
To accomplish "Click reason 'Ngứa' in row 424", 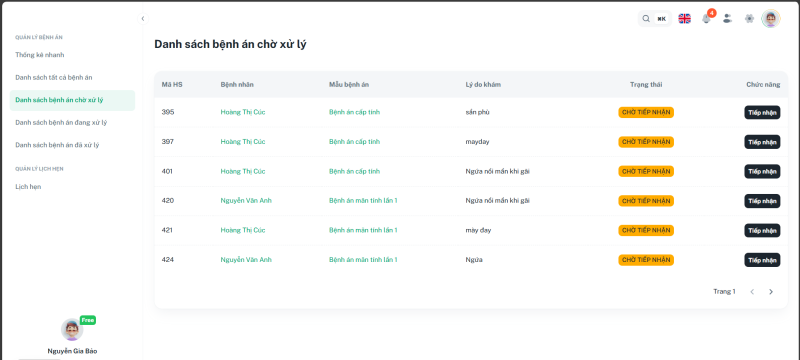I will [x=474, y=260].
